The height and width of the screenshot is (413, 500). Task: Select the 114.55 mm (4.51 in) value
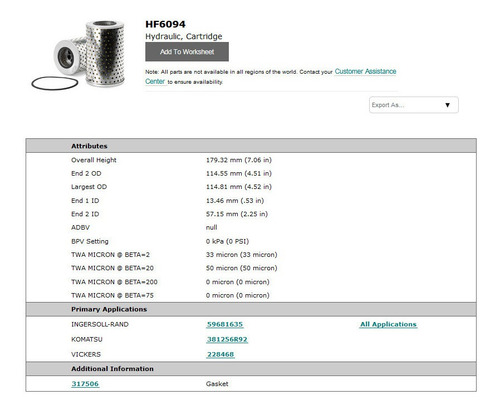(x=239, y=173)
